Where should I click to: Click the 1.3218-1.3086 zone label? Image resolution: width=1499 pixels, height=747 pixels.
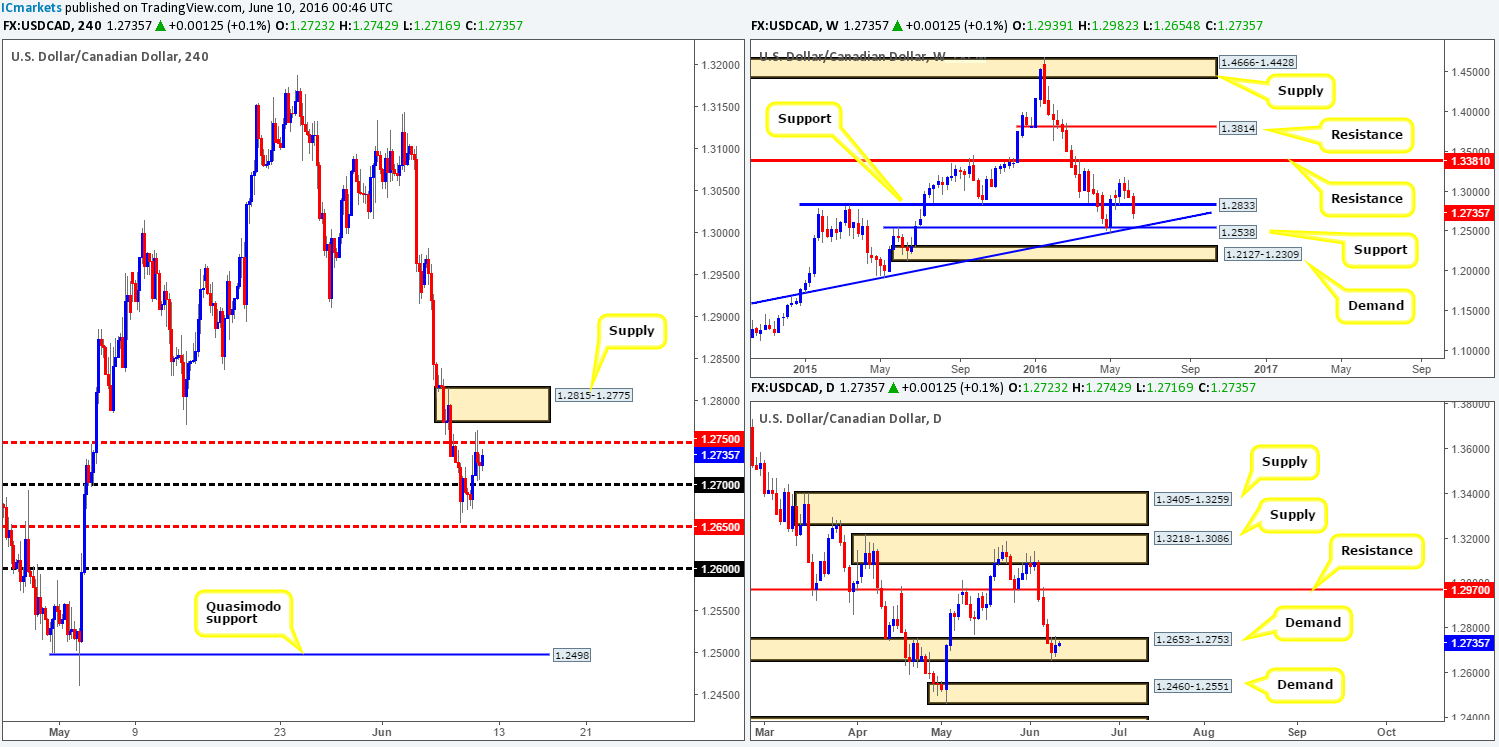1192,537
